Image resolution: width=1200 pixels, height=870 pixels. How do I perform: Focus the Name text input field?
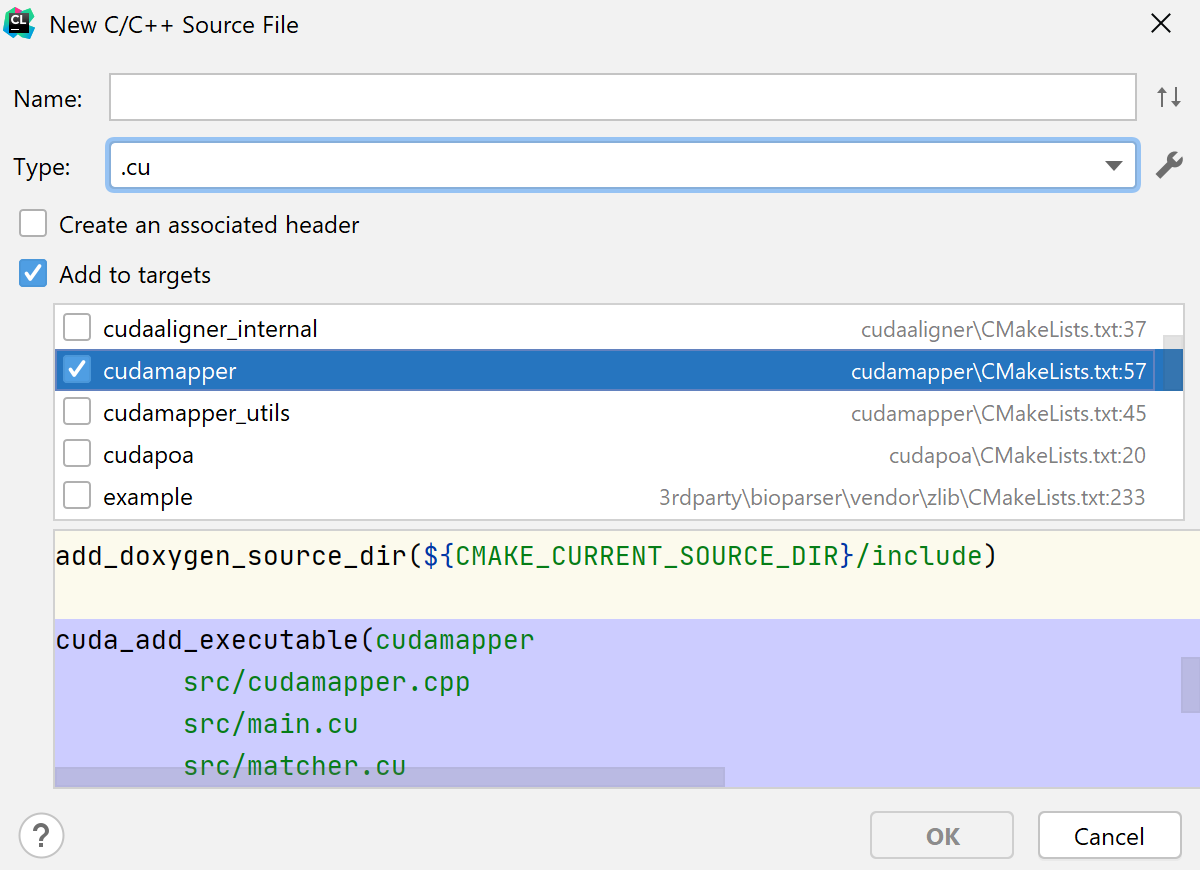622,98
